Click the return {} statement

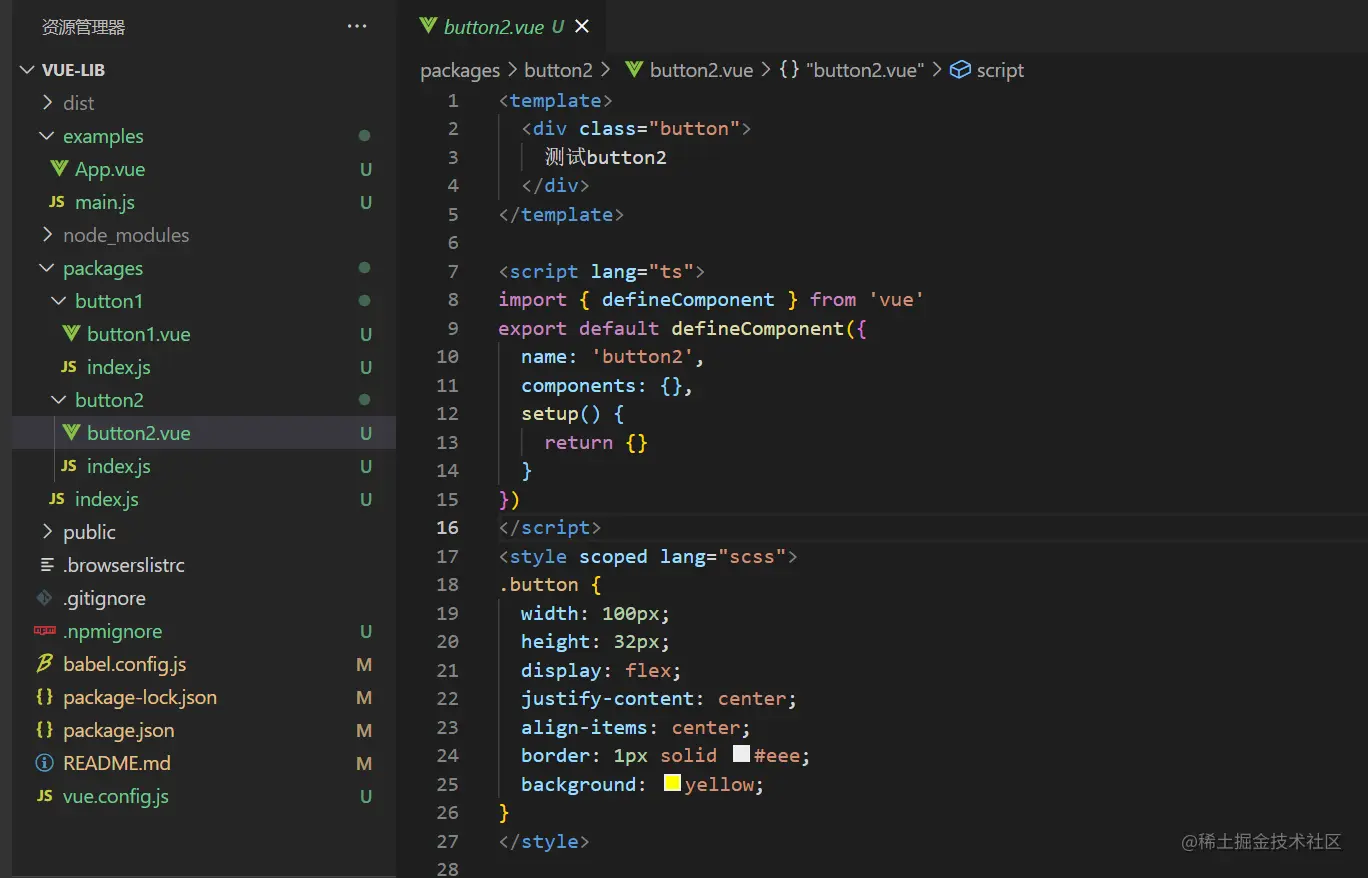(596, 442)
